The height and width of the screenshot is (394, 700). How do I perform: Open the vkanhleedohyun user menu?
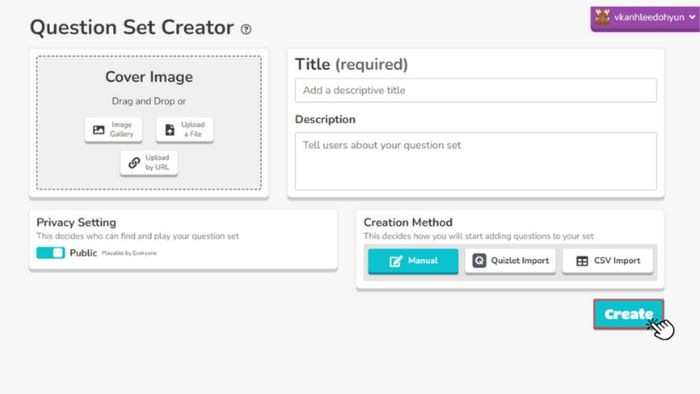pyautogui.click(x=645, y=18)
